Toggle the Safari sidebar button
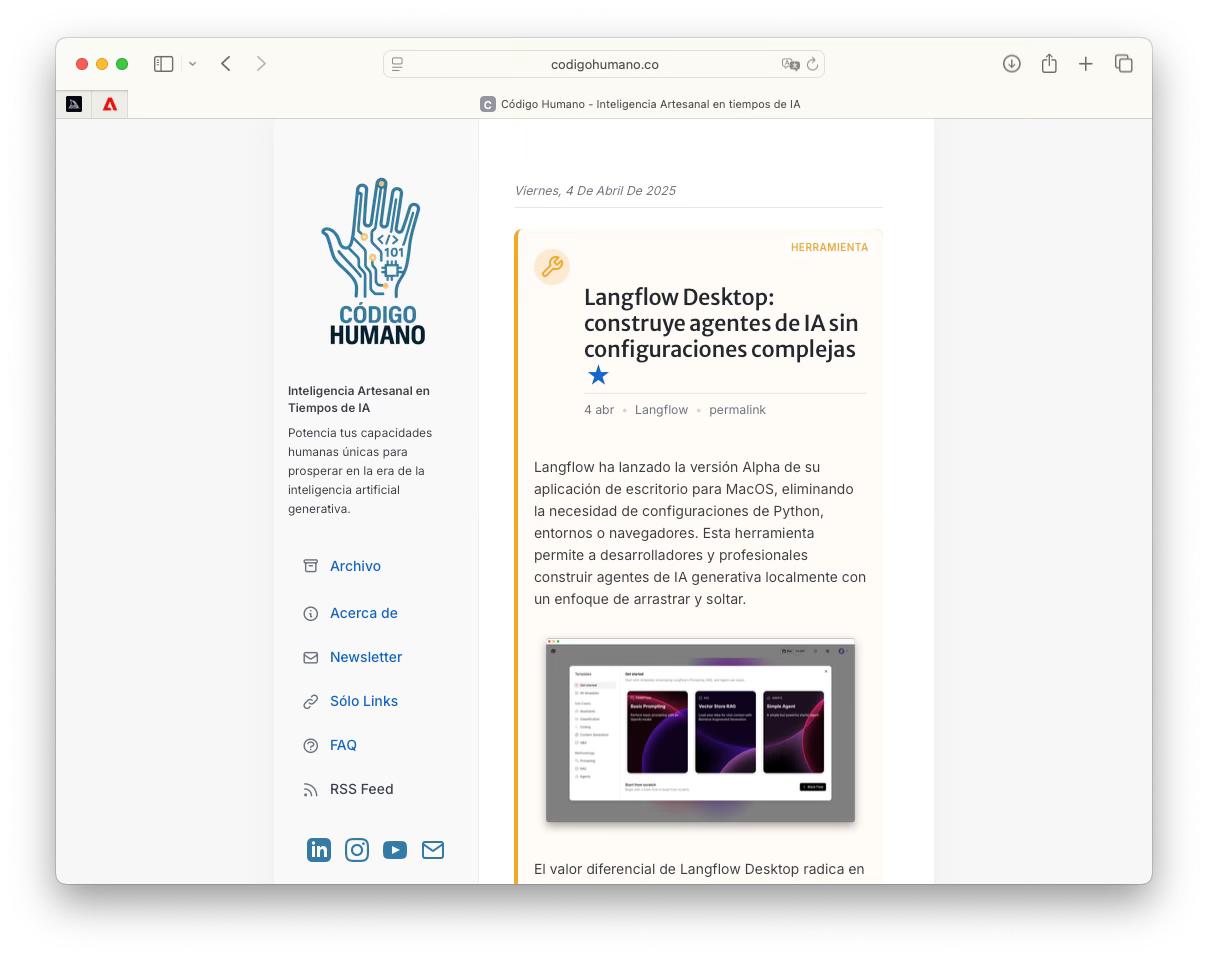The image size is (1208, 958). pyautogui.click(x=164, y=64)
